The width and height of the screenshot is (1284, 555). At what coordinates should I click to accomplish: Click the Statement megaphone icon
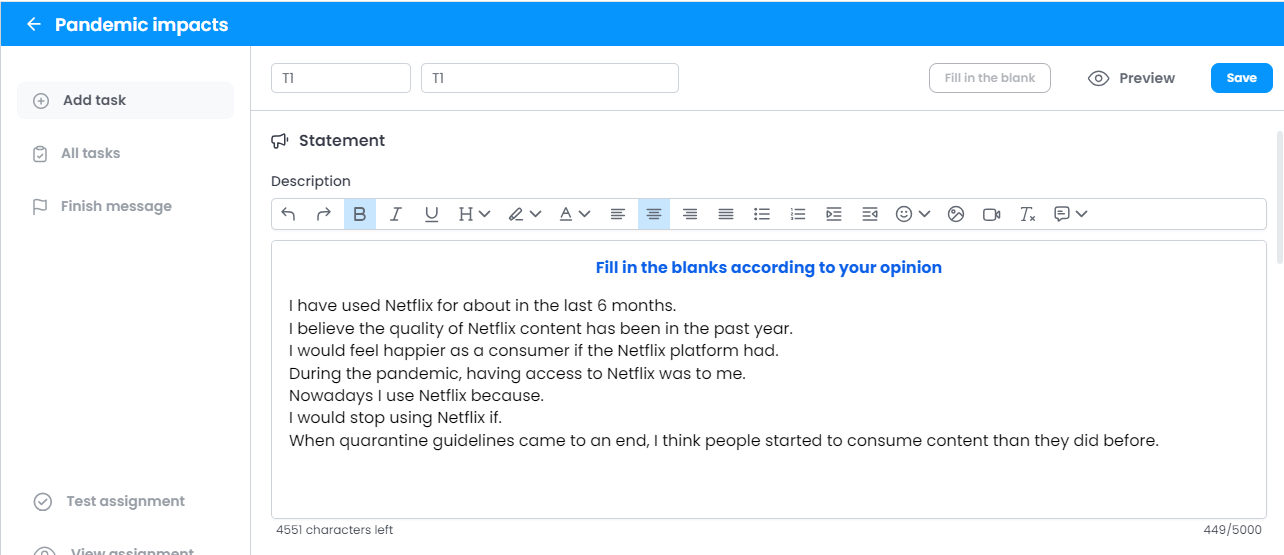[280, 141]
